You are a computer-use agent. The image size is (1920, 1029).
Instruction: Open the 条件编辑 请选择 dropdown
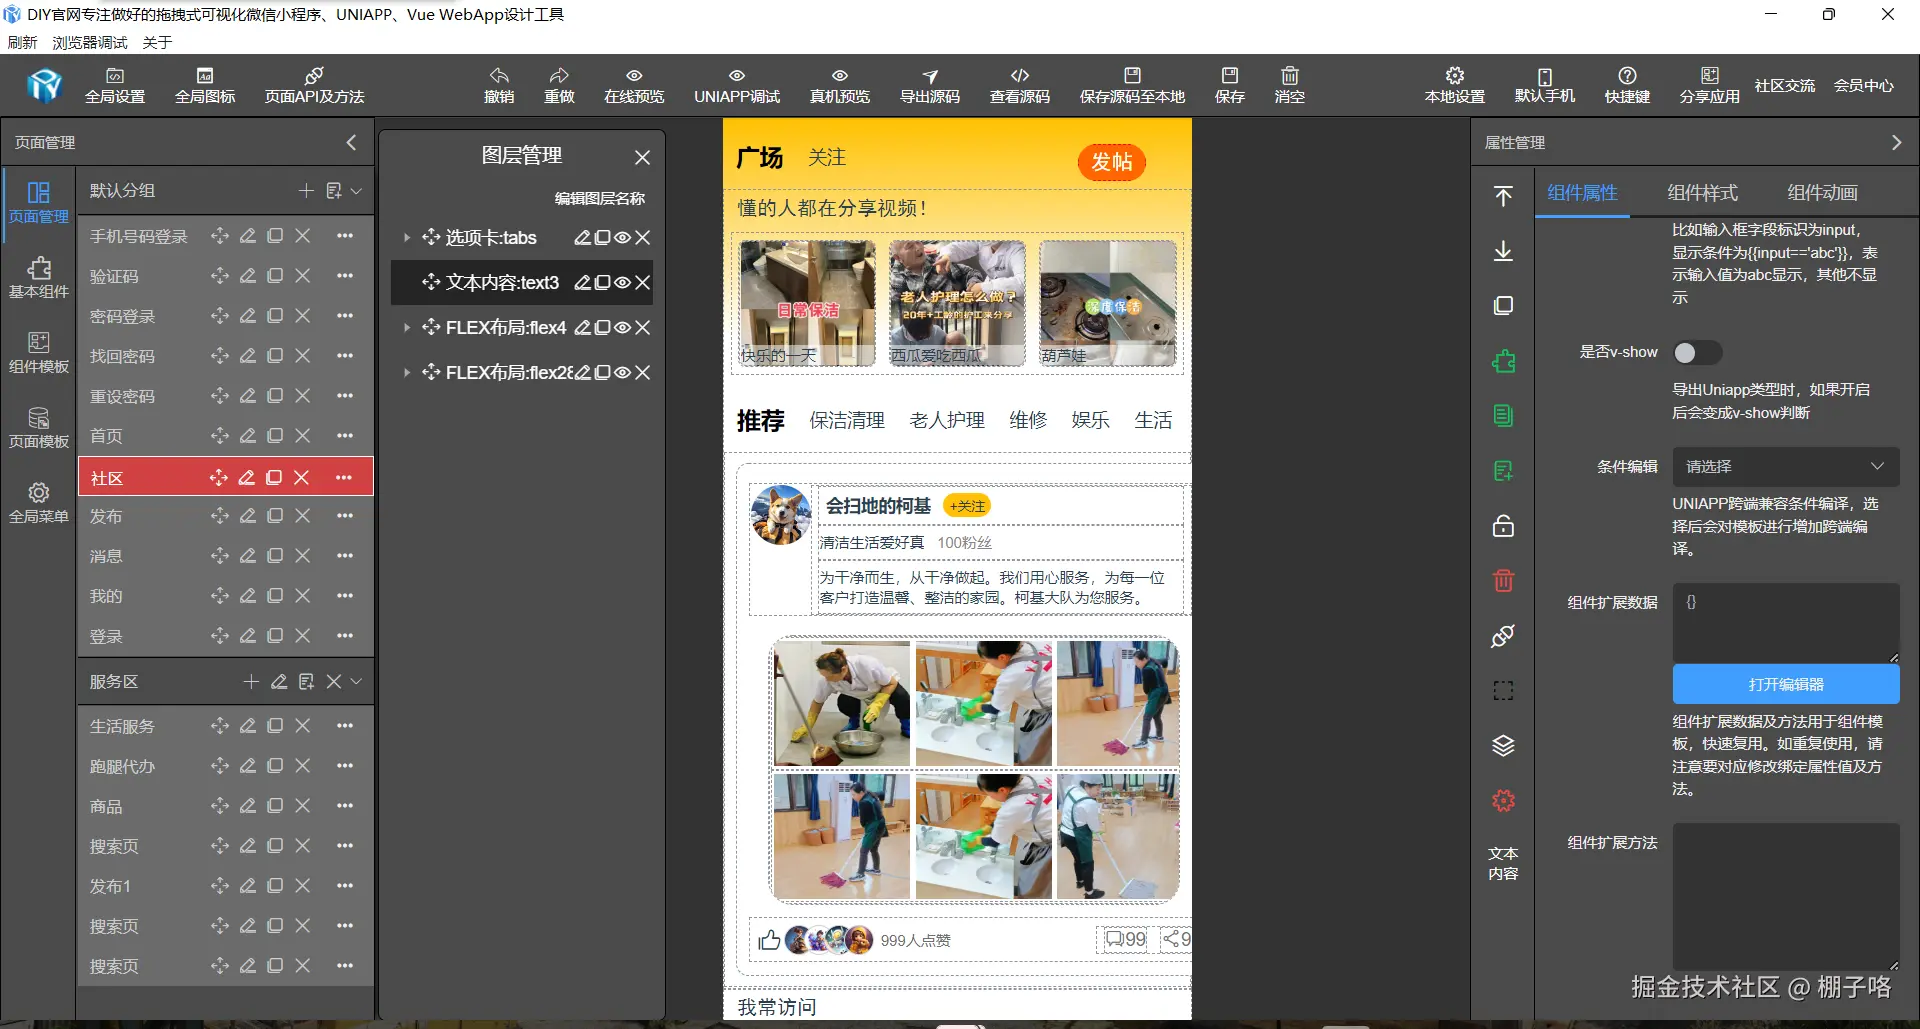1785,467
